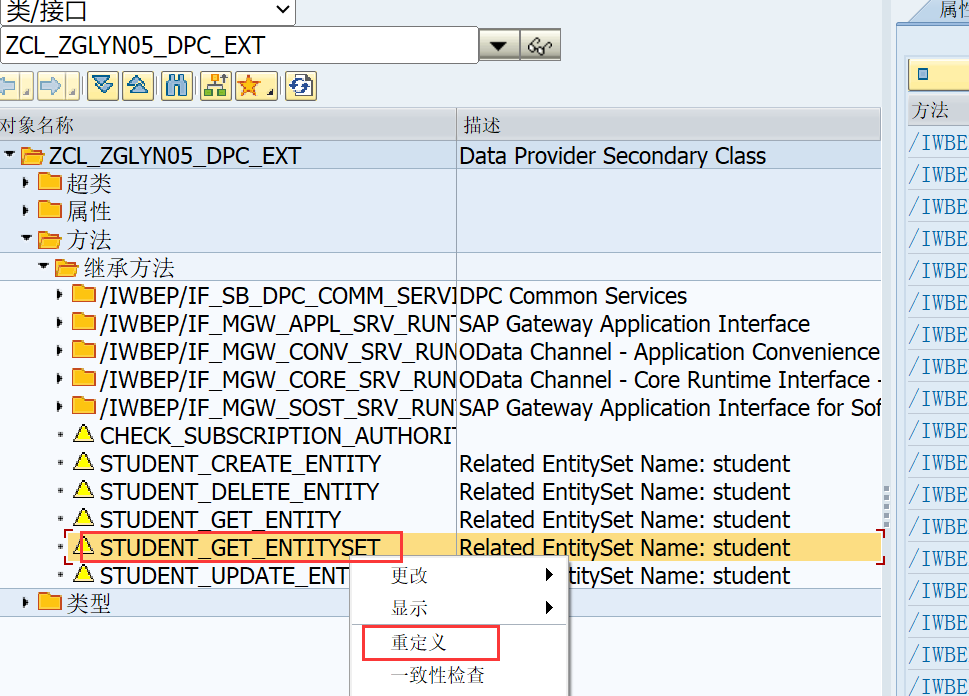The width and height of the screenshot is (969, 696).
Task: Click the display (glasses) icon button
Action: pyautogui.click(x=540, y=46)
